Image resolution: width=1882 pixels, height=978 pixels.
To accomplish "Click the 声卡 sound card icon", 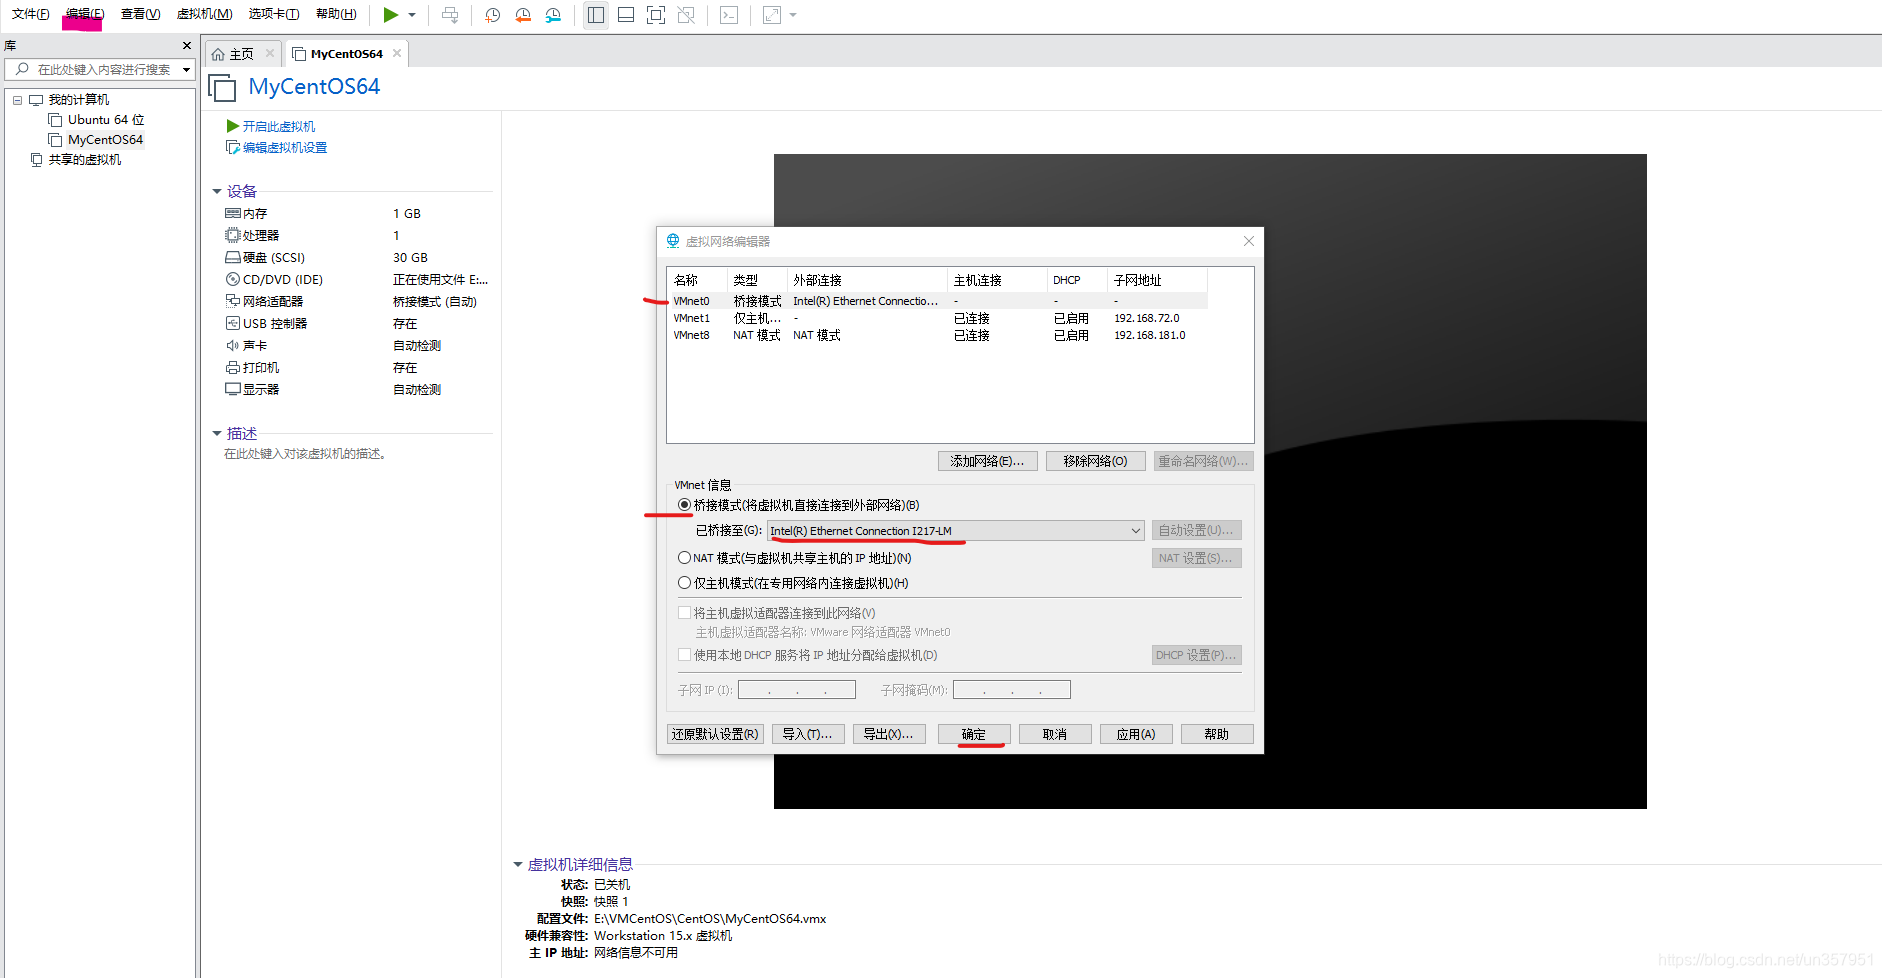I will tap(233, 345).
